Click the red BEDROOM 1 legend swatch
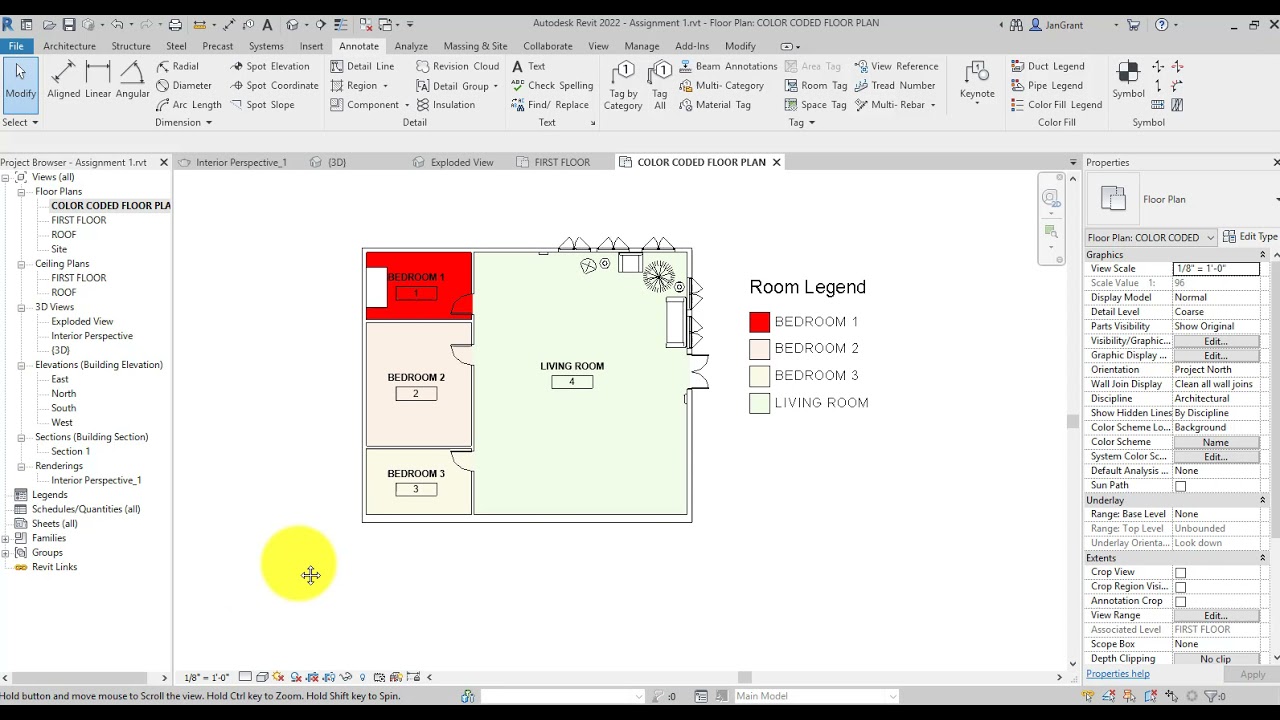 760,322
